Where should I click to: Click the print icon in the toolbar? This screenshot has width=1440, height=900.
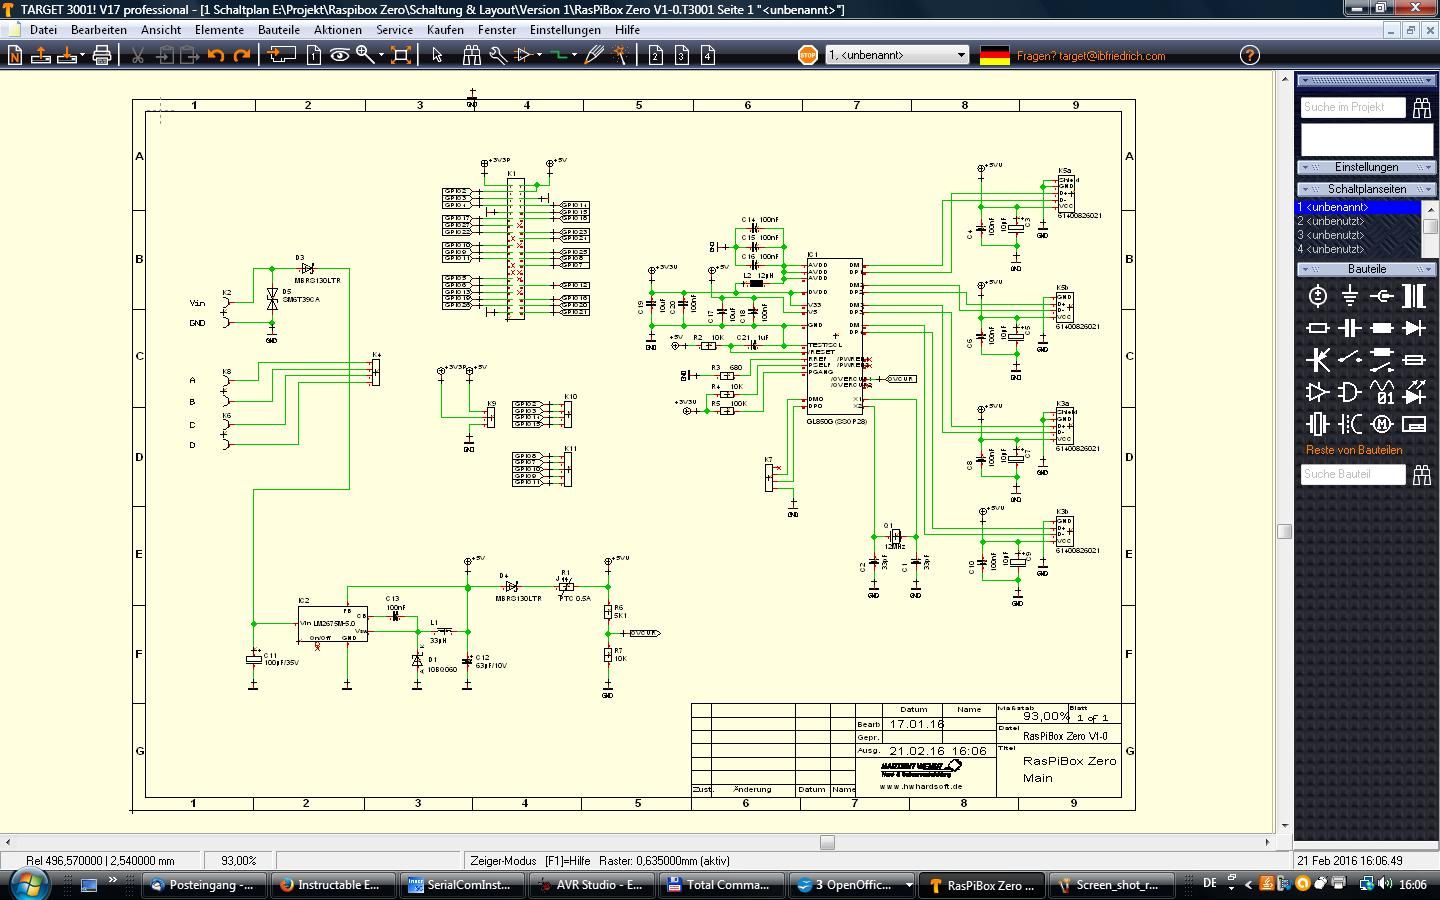(x=101, y=56)
